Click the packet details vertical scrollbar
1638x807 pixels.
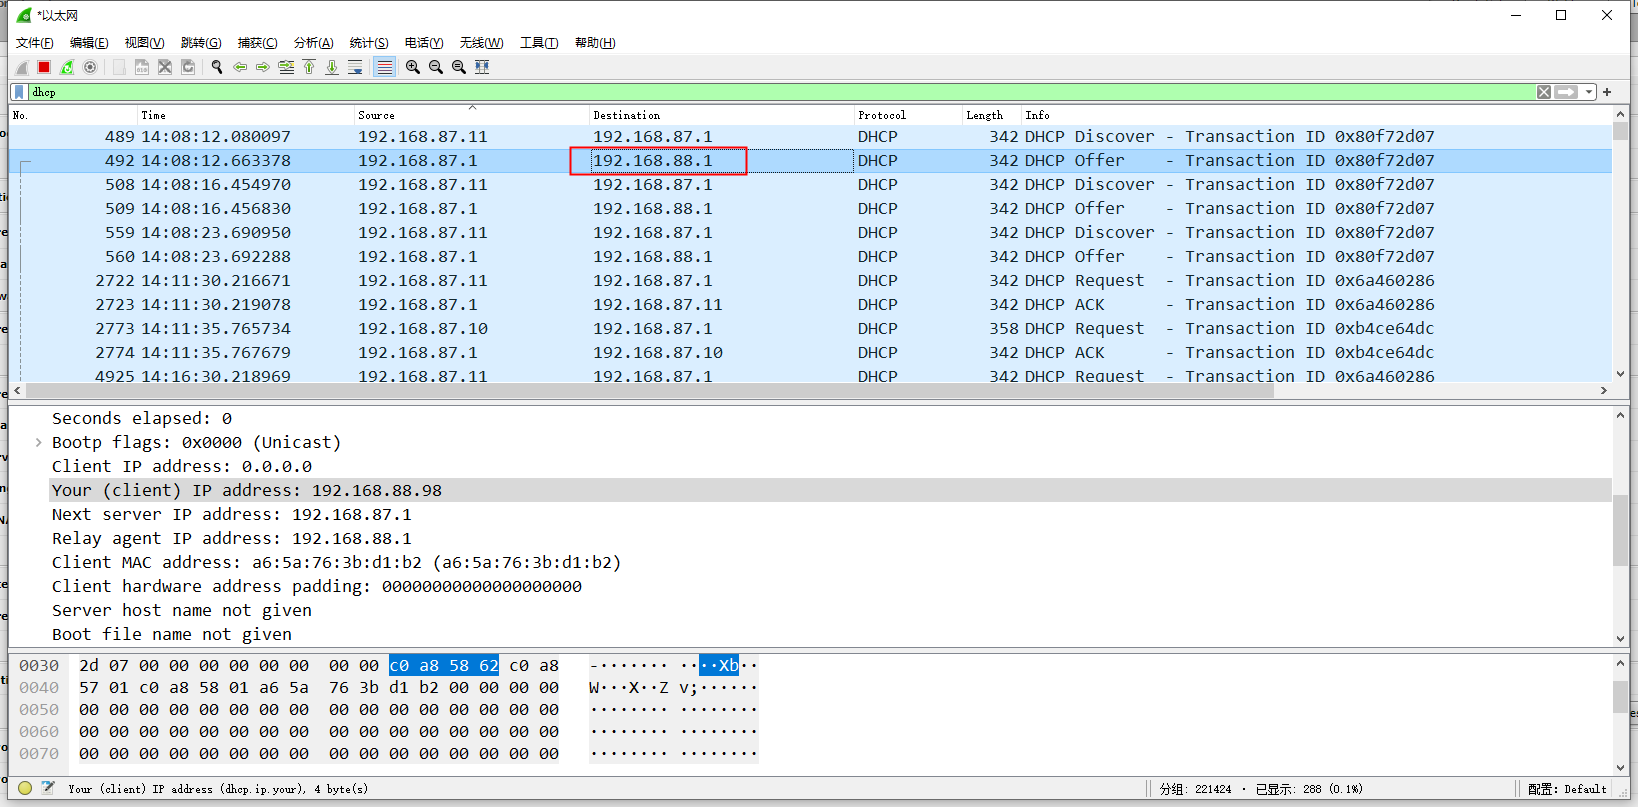pyautogui.click(x=1620, y=530)
